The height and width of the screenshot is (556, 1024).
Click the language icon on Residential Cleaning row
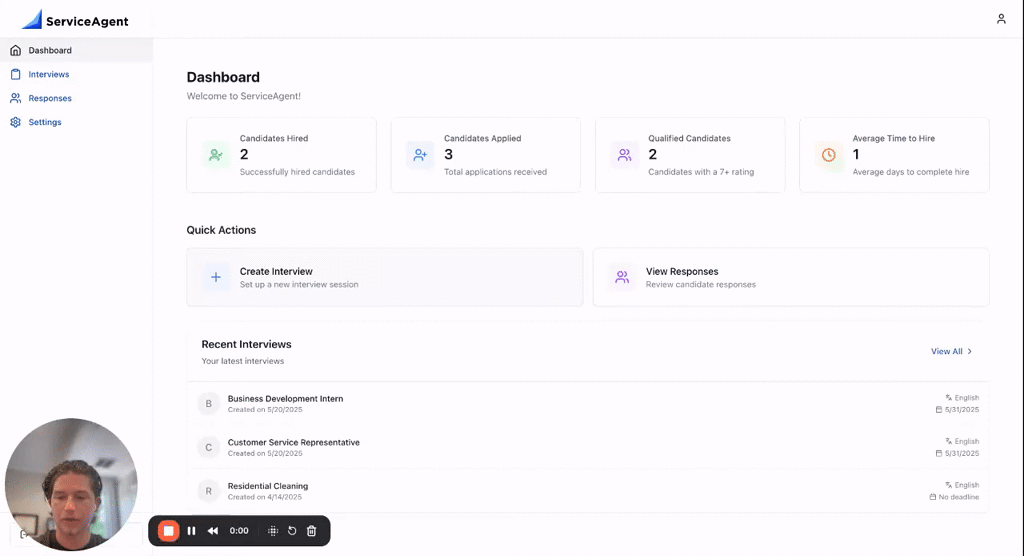(x=948, y=485)
